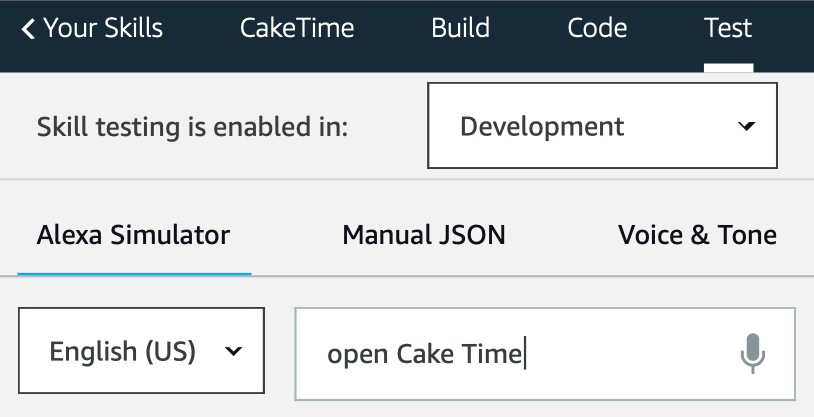The height and width of the screenshot is (417, 814).
Task: Click the "Development" text in stage selector
Action: 542,127
